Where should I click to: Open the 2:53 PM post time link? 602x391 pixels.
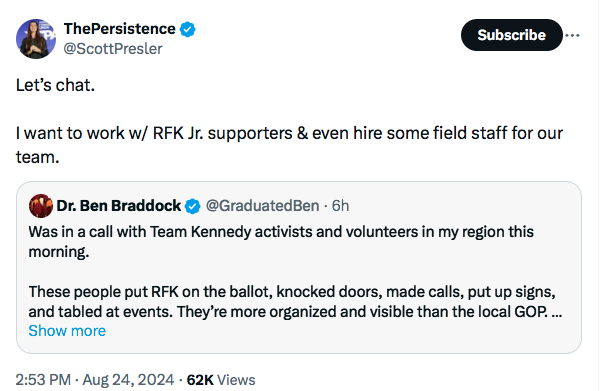click(43, 380)
